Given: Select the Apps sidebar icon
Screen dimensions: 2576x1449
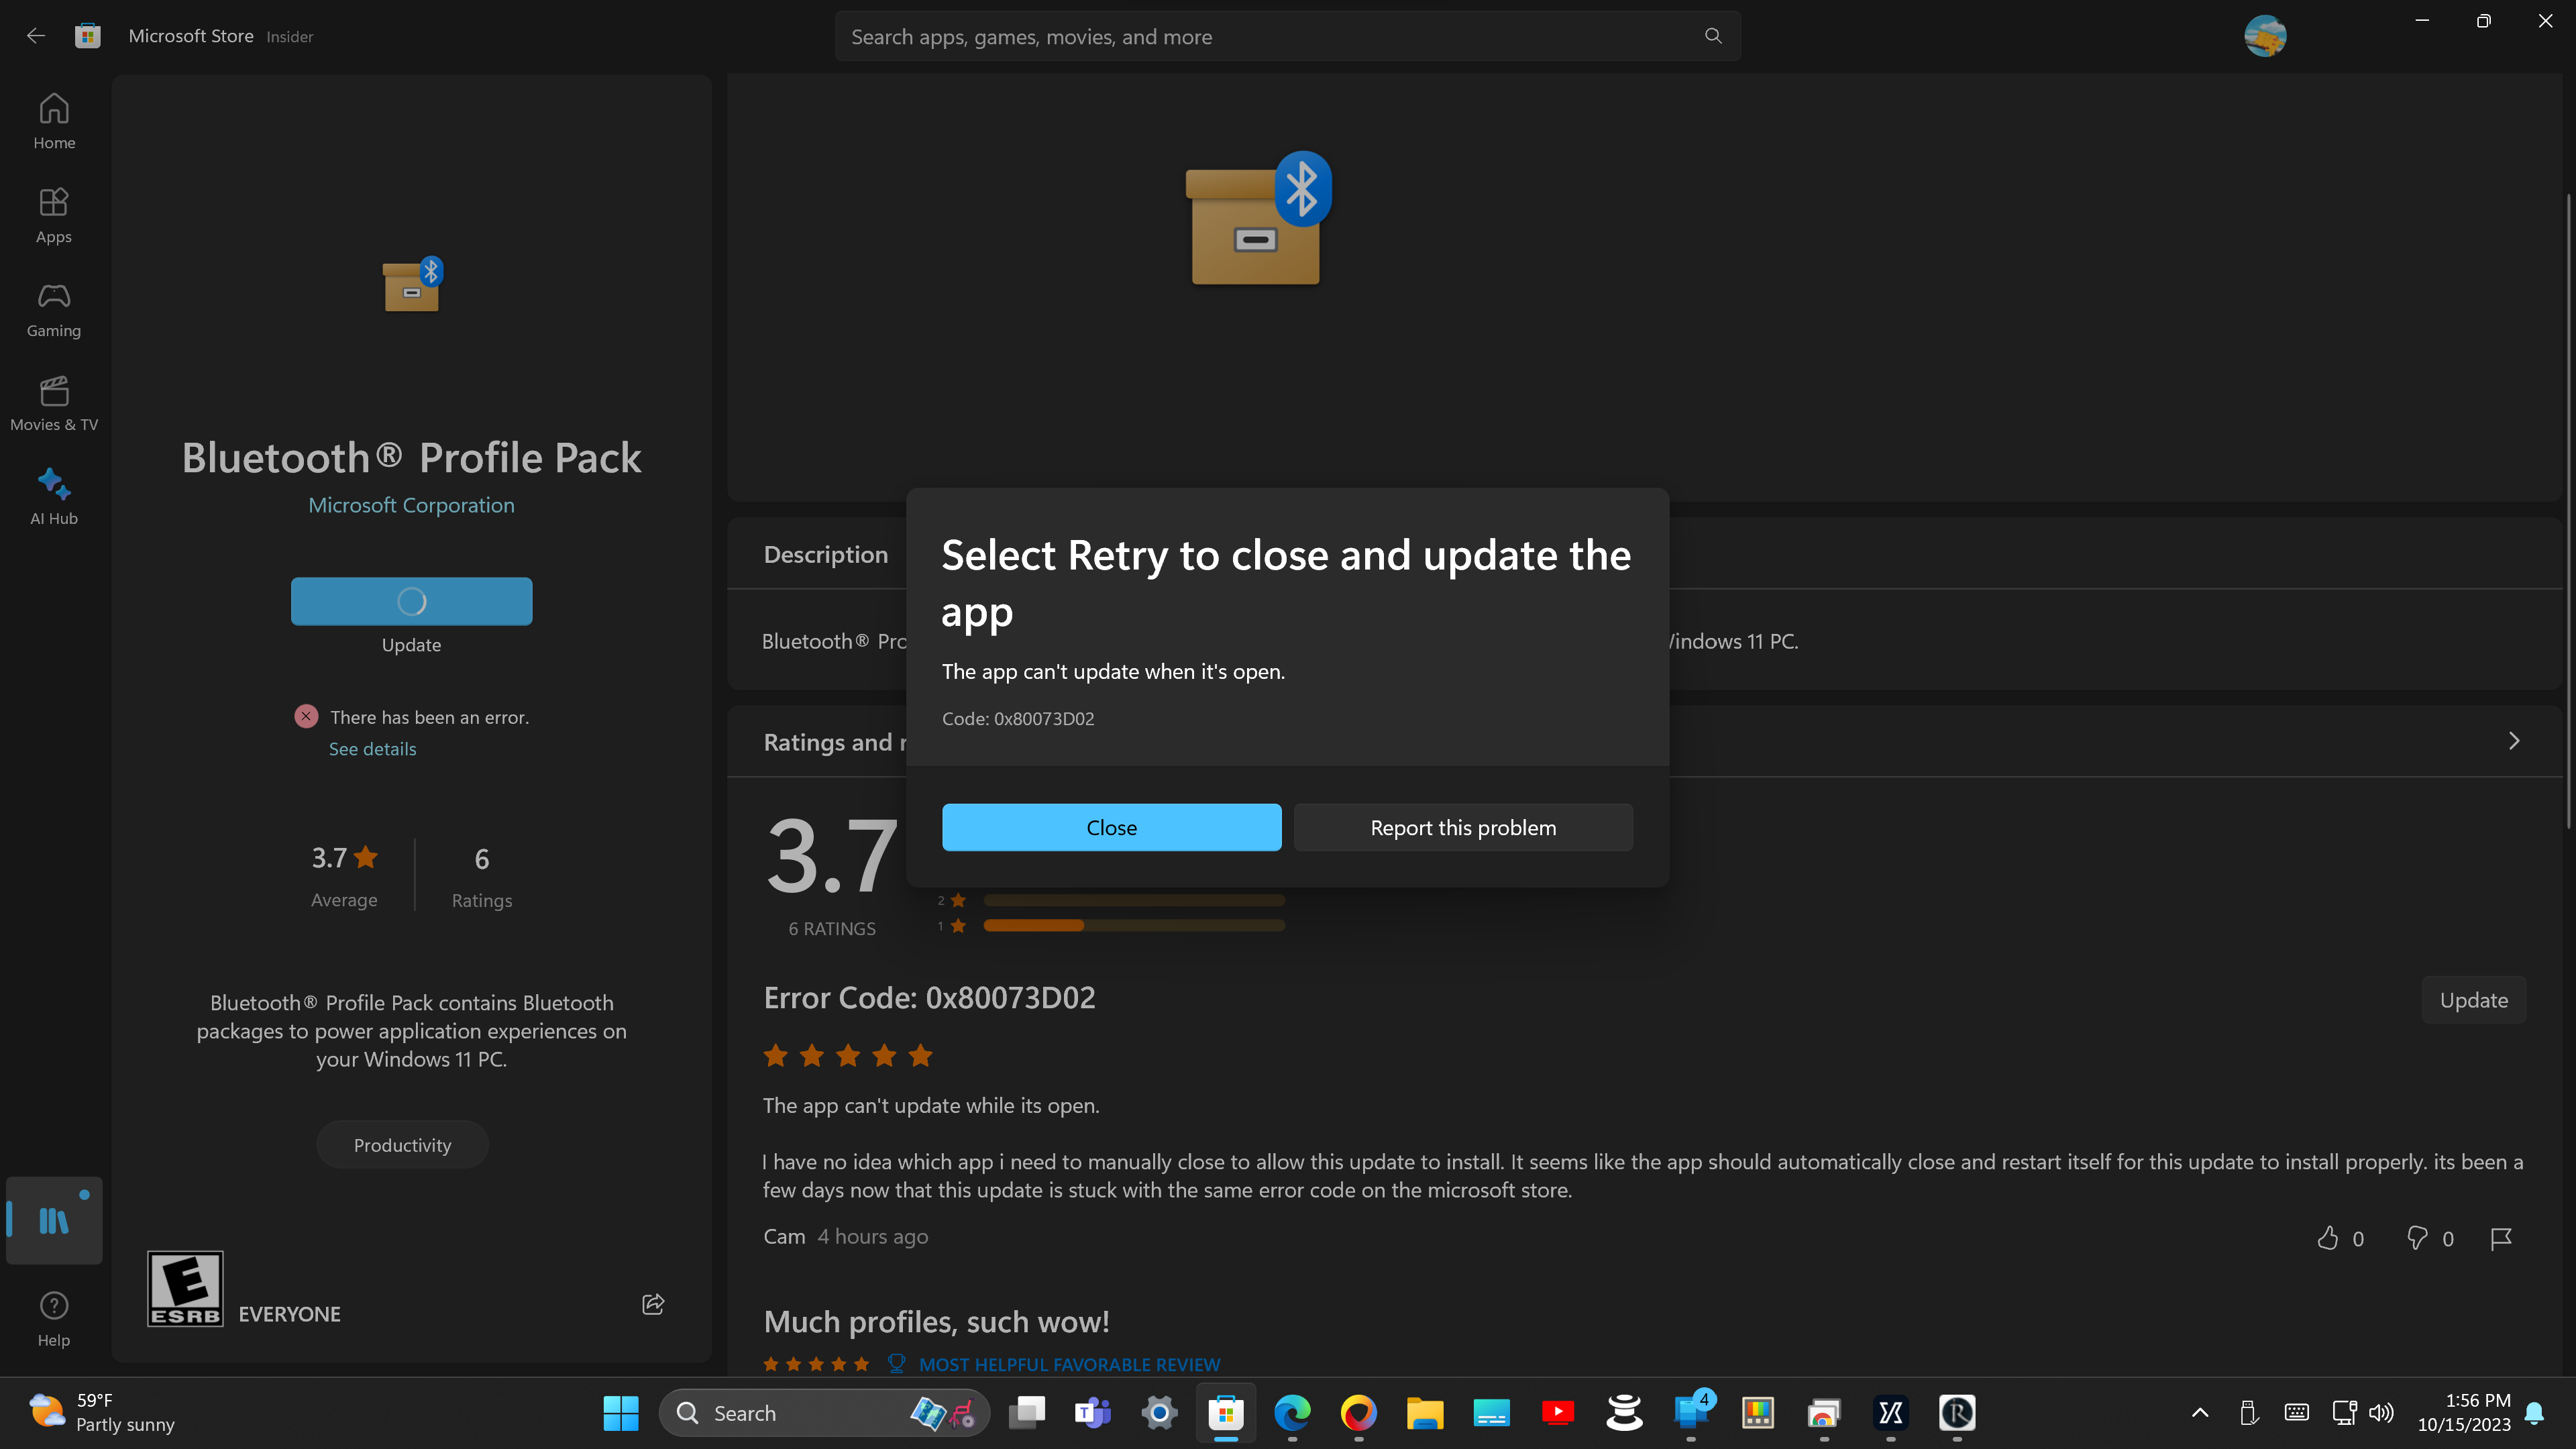Looking at the screenshot, I should point(53,213).
